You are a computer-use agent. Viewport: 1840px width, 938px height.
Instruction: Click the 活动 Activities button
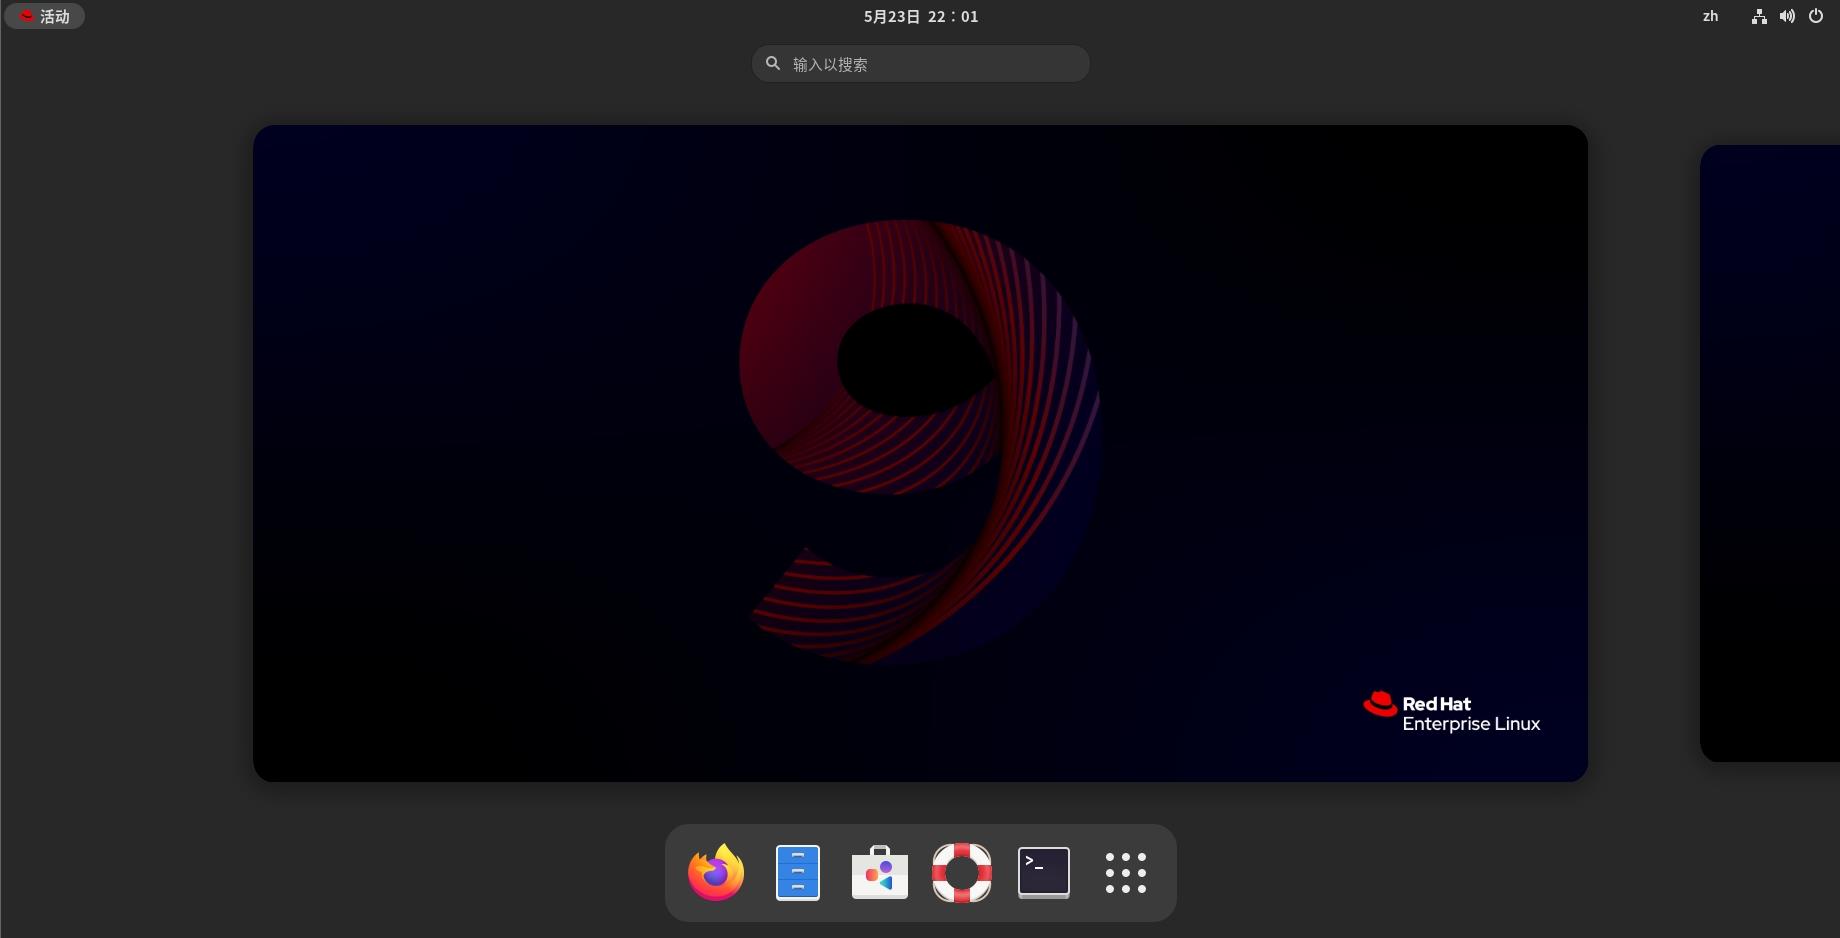click(45, 16)
